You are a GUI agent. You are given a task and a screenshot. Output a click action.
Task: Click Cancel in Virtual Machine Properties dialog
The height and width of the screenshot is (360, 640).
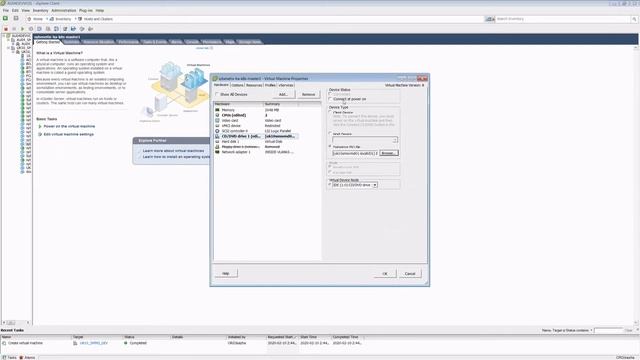coord(410,274)
